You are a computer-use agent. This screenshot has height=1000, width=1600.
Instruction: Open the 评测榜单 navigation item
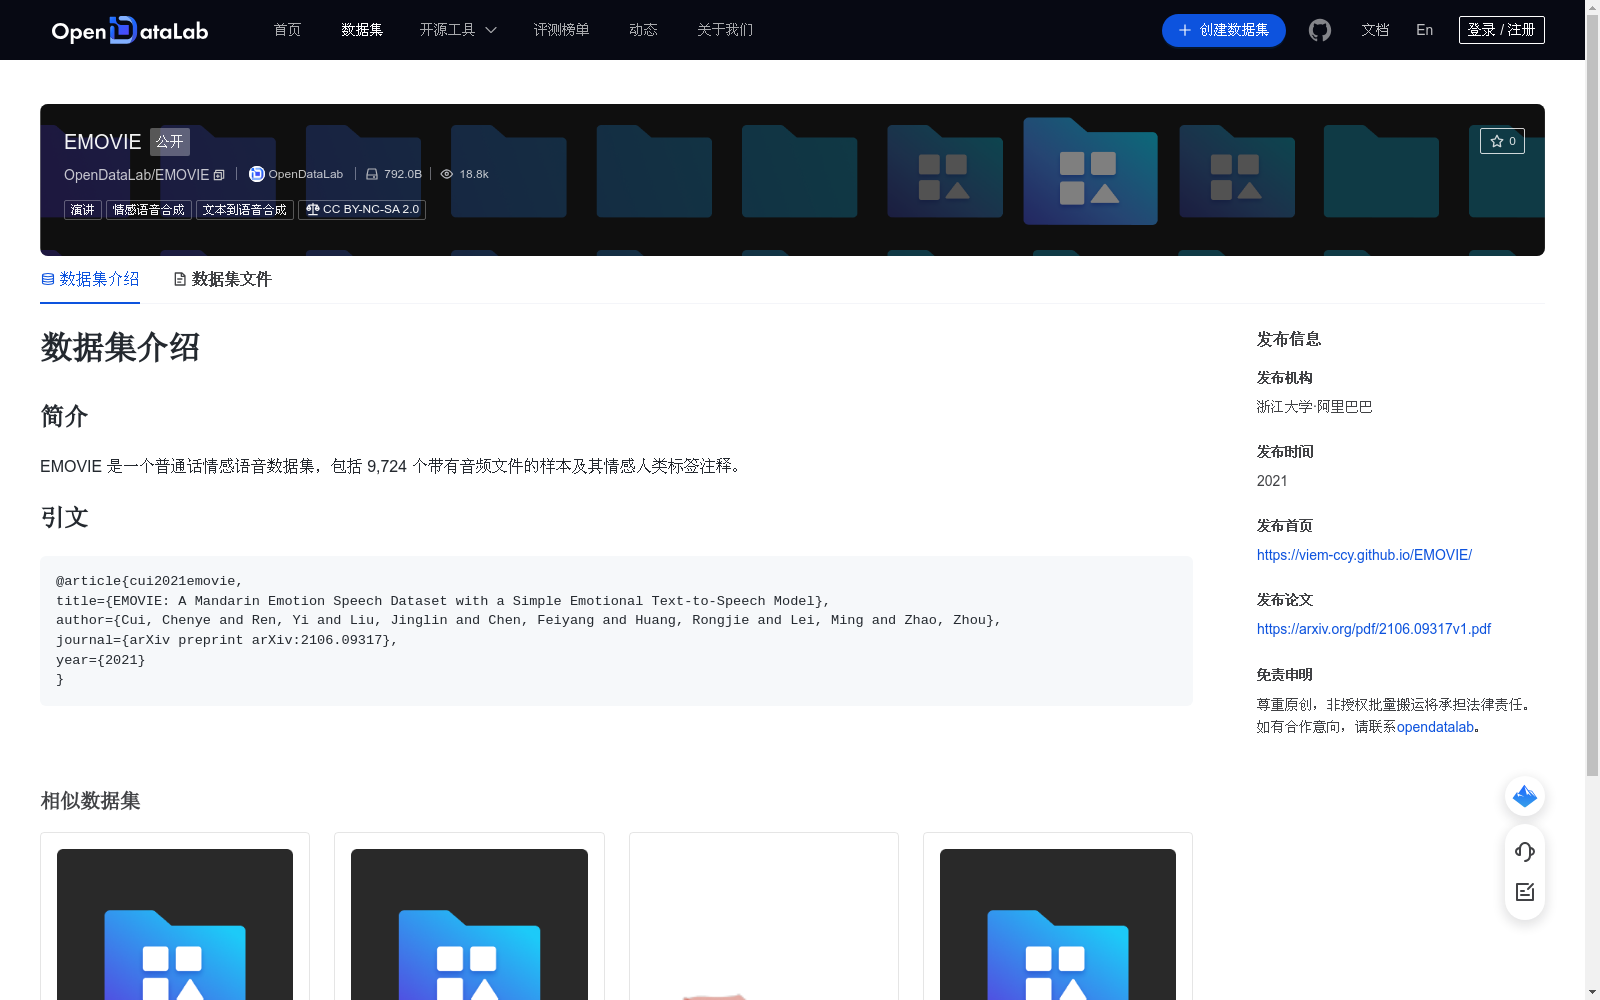[561, 30]
